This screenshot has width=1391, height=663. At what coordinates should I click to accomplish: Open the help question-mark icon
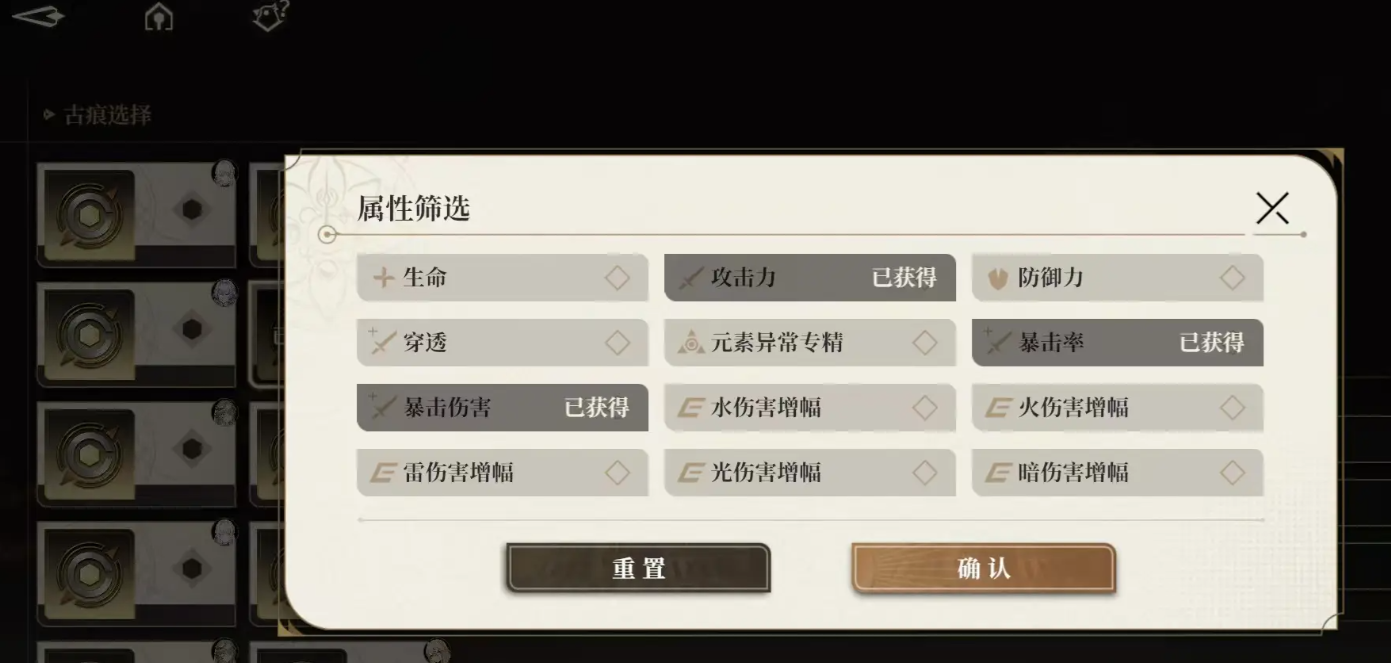pos(270,15)
